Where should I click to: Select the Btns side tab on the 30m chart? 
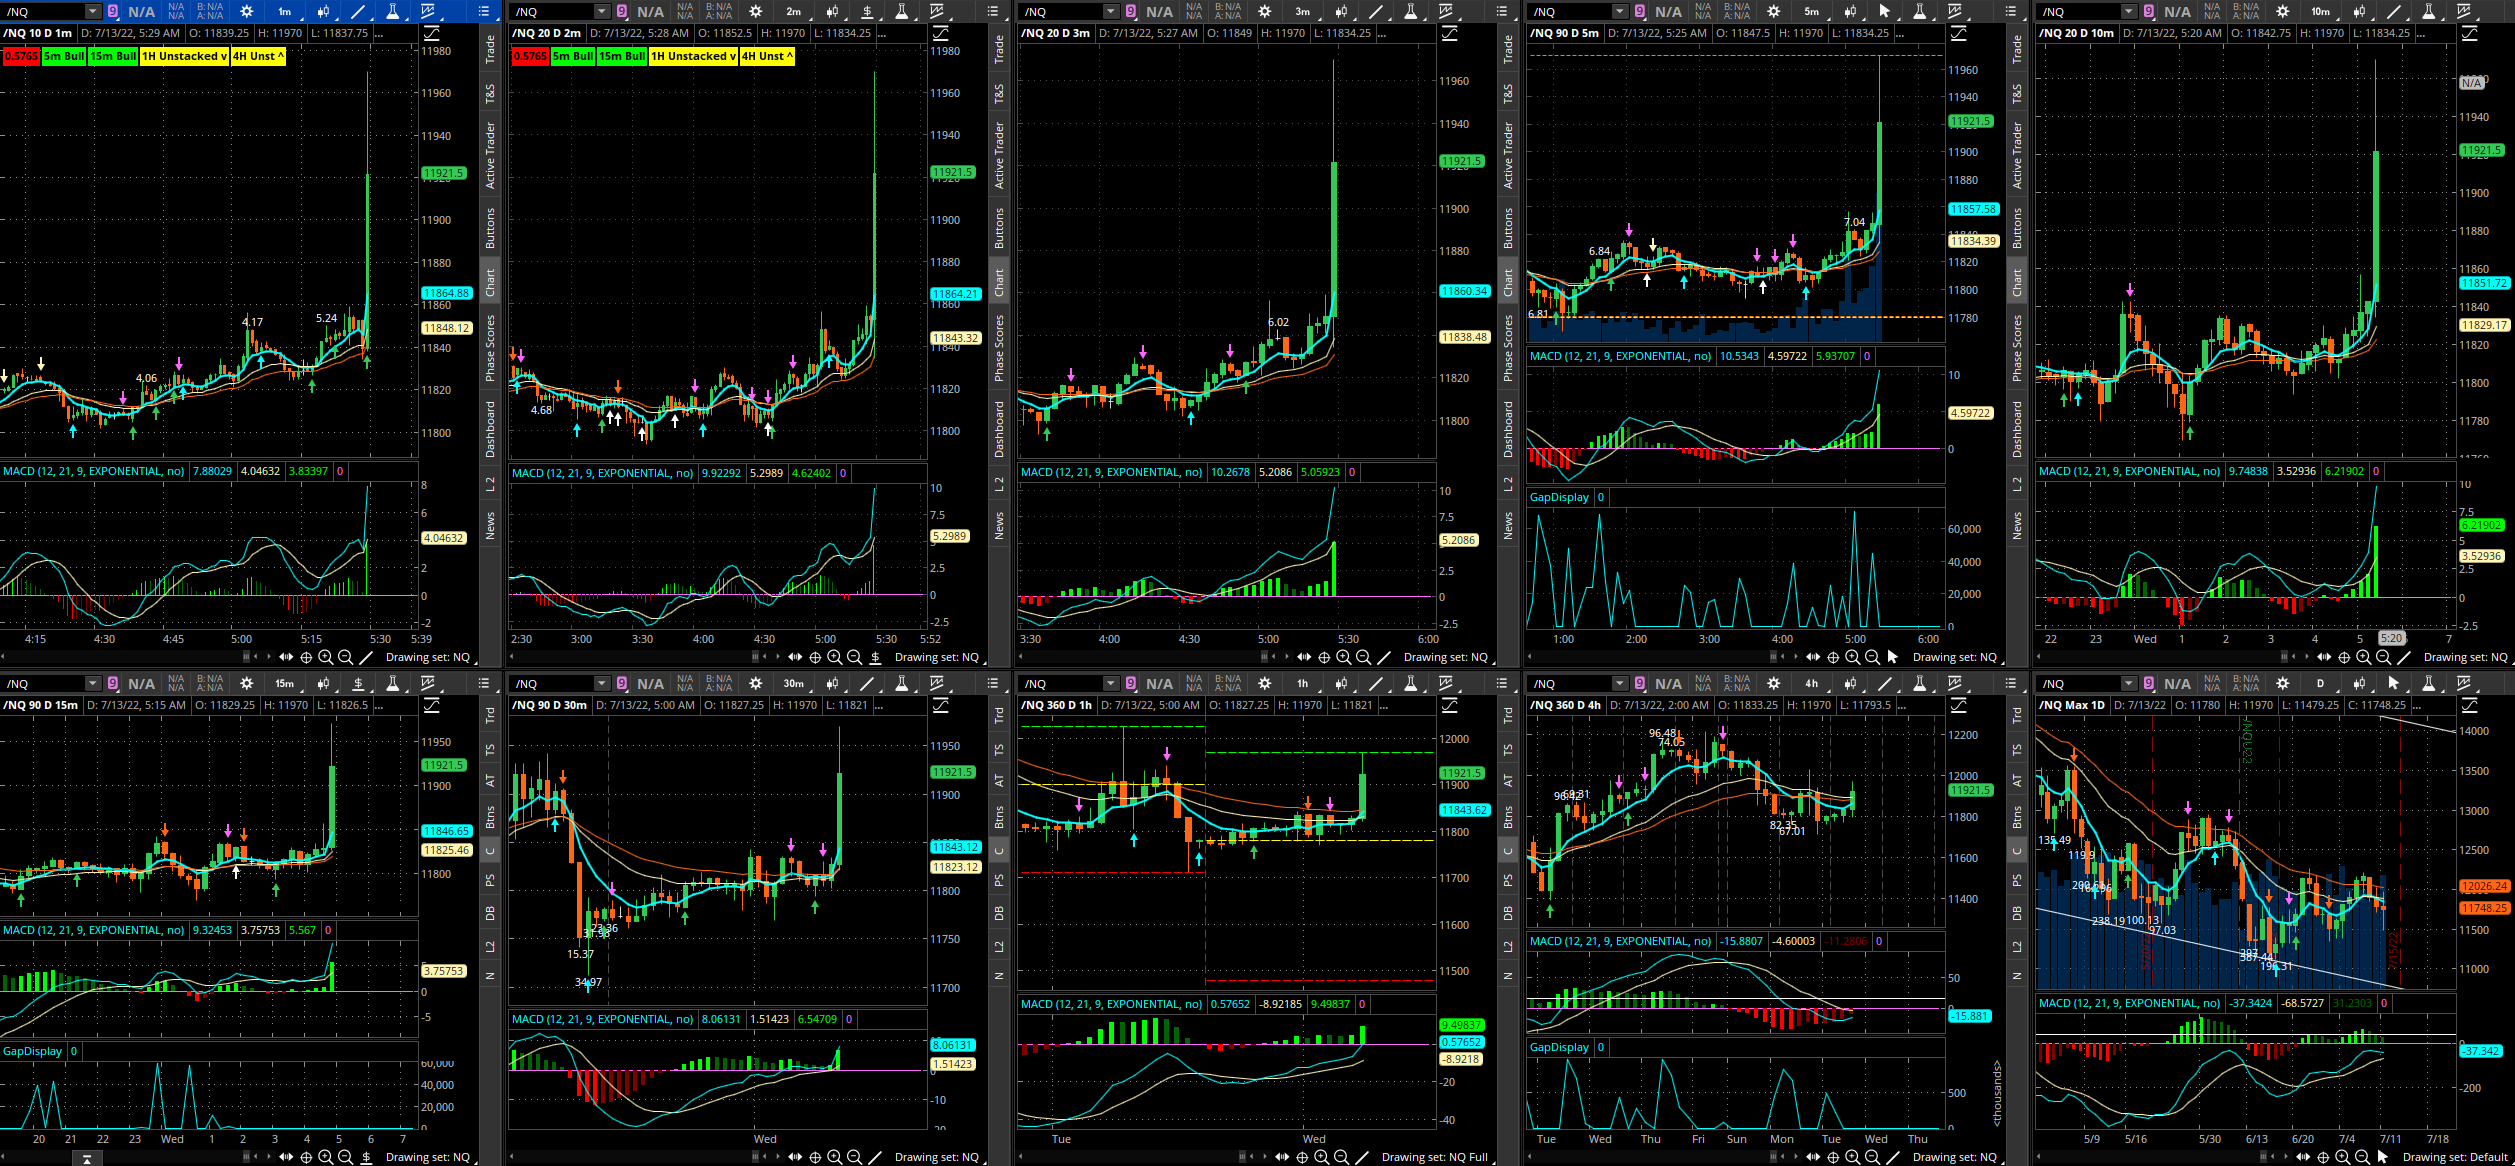tap(999, 817)
